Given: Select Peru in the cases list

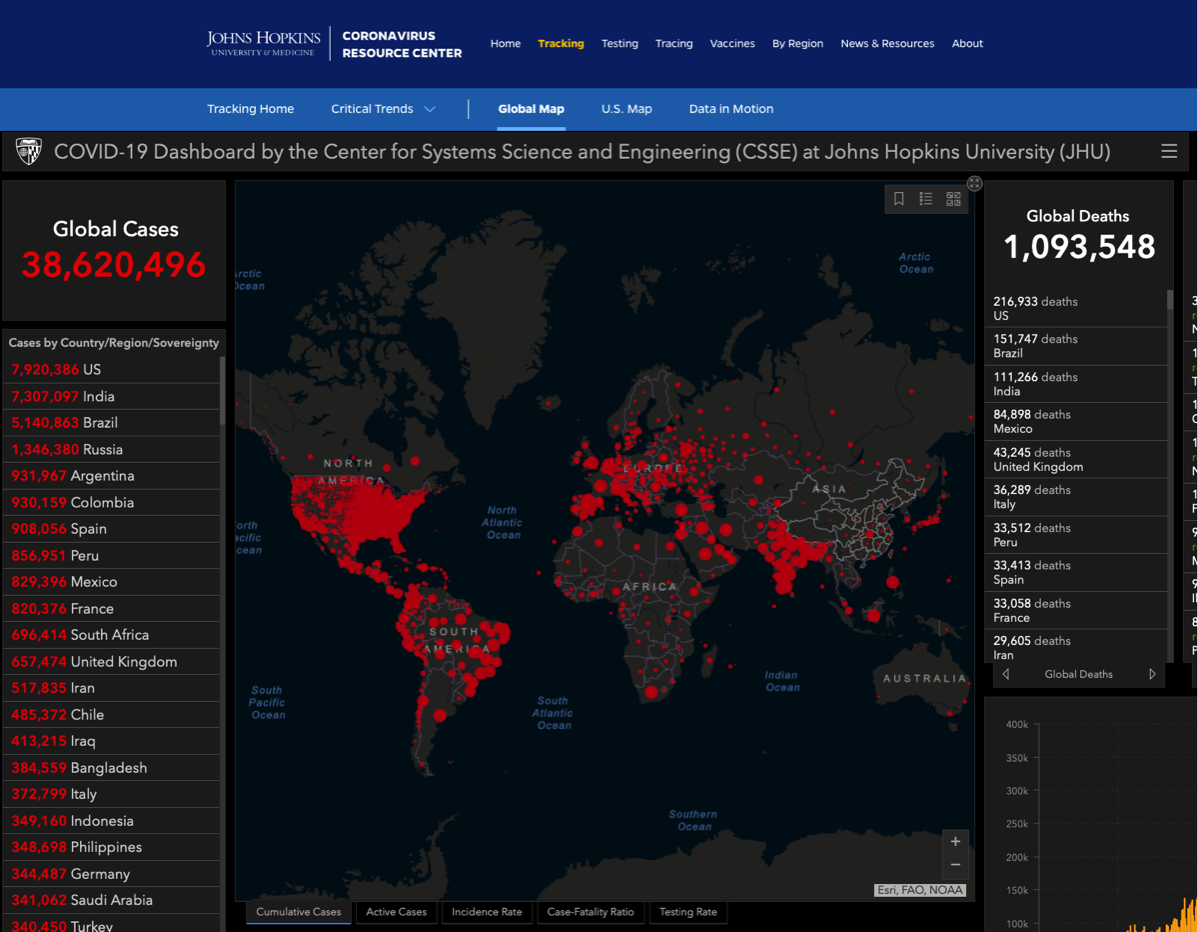Looking at the screenshot, I should [x=111, y=555].
